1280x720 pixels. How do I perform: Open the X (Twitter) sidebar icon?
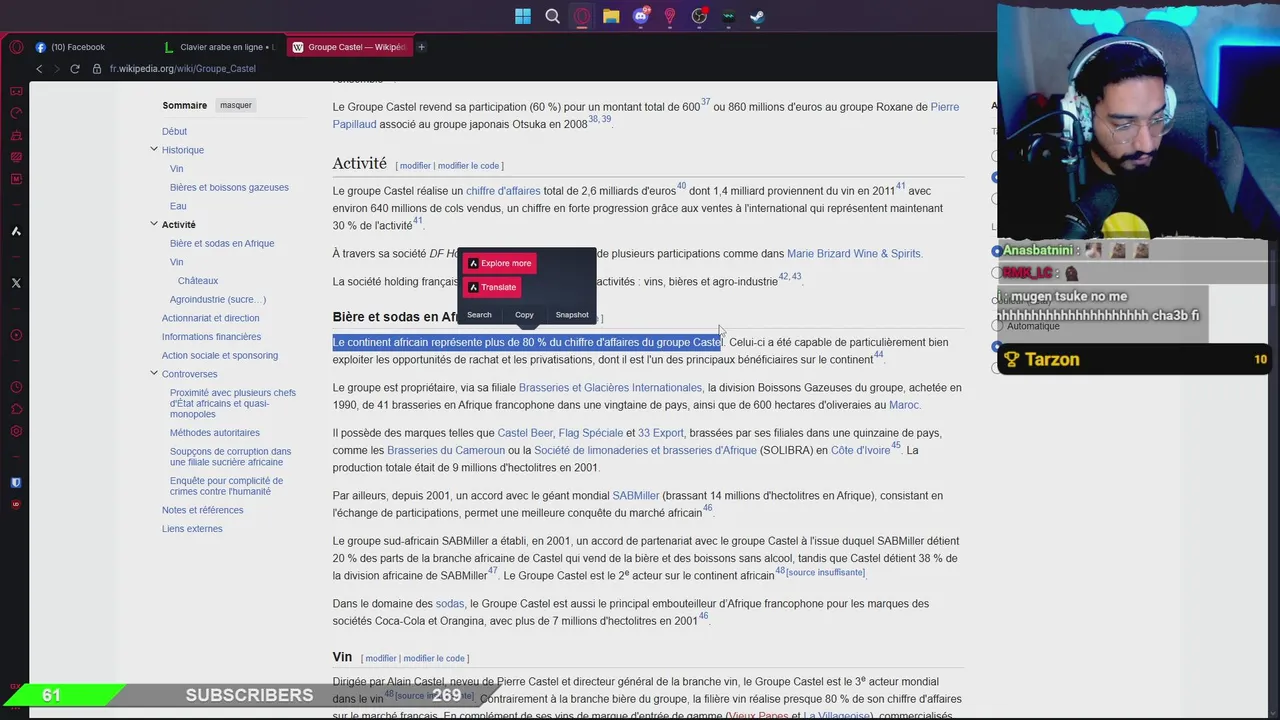tap(16, 283)
